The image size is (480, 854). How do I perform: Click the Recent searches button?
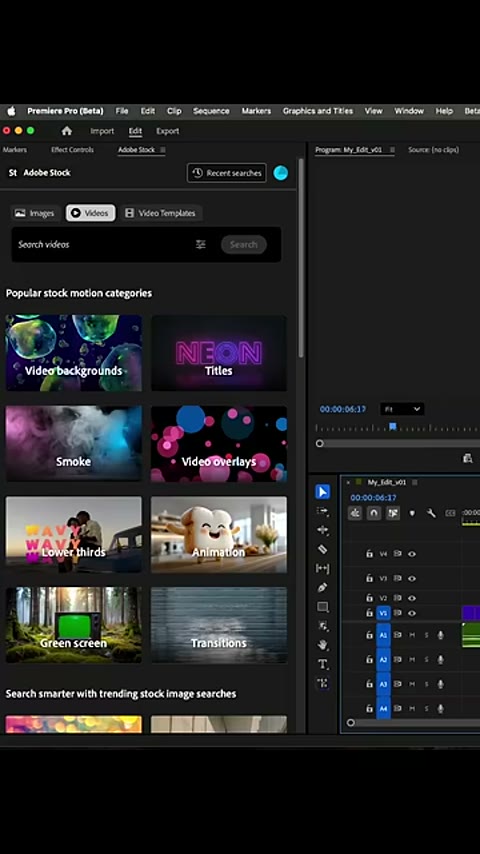point(227,173)
